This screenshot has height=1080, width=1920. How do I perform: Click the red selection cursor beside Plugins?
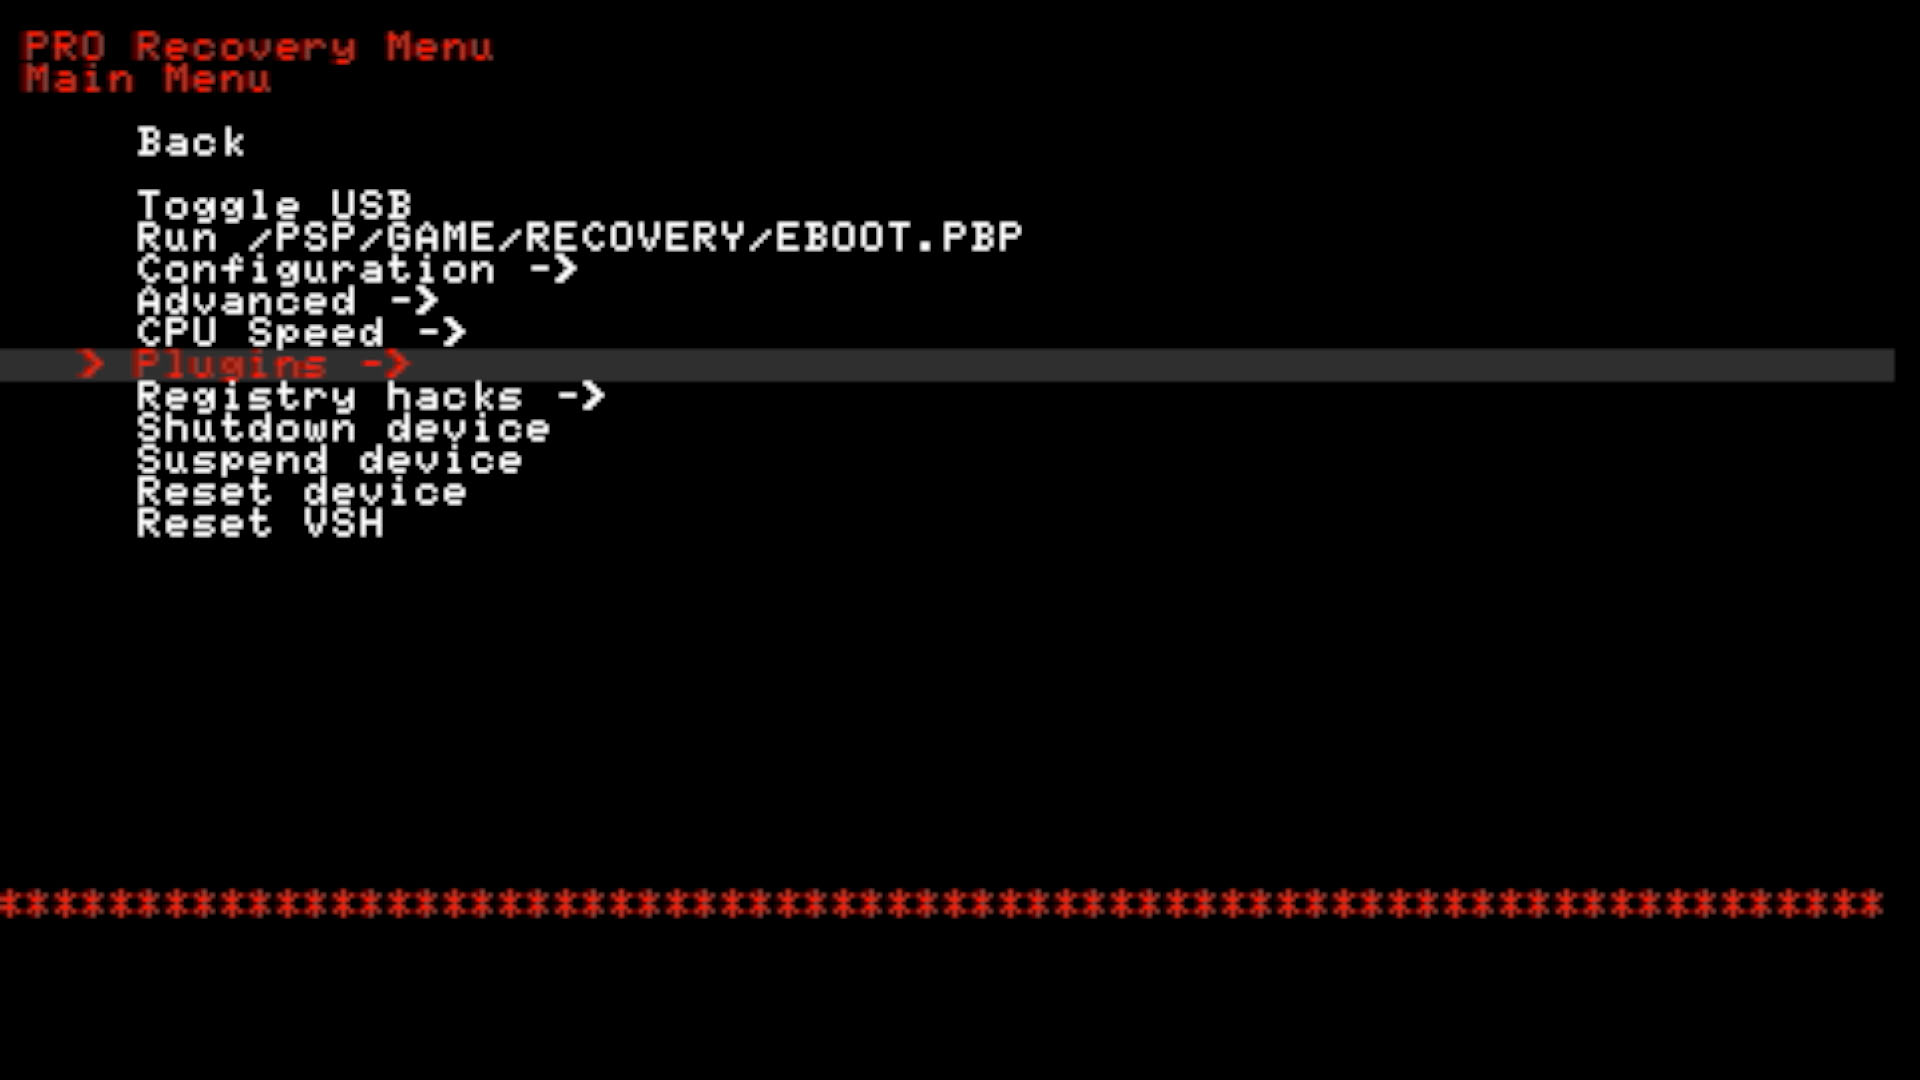(91, 365)
